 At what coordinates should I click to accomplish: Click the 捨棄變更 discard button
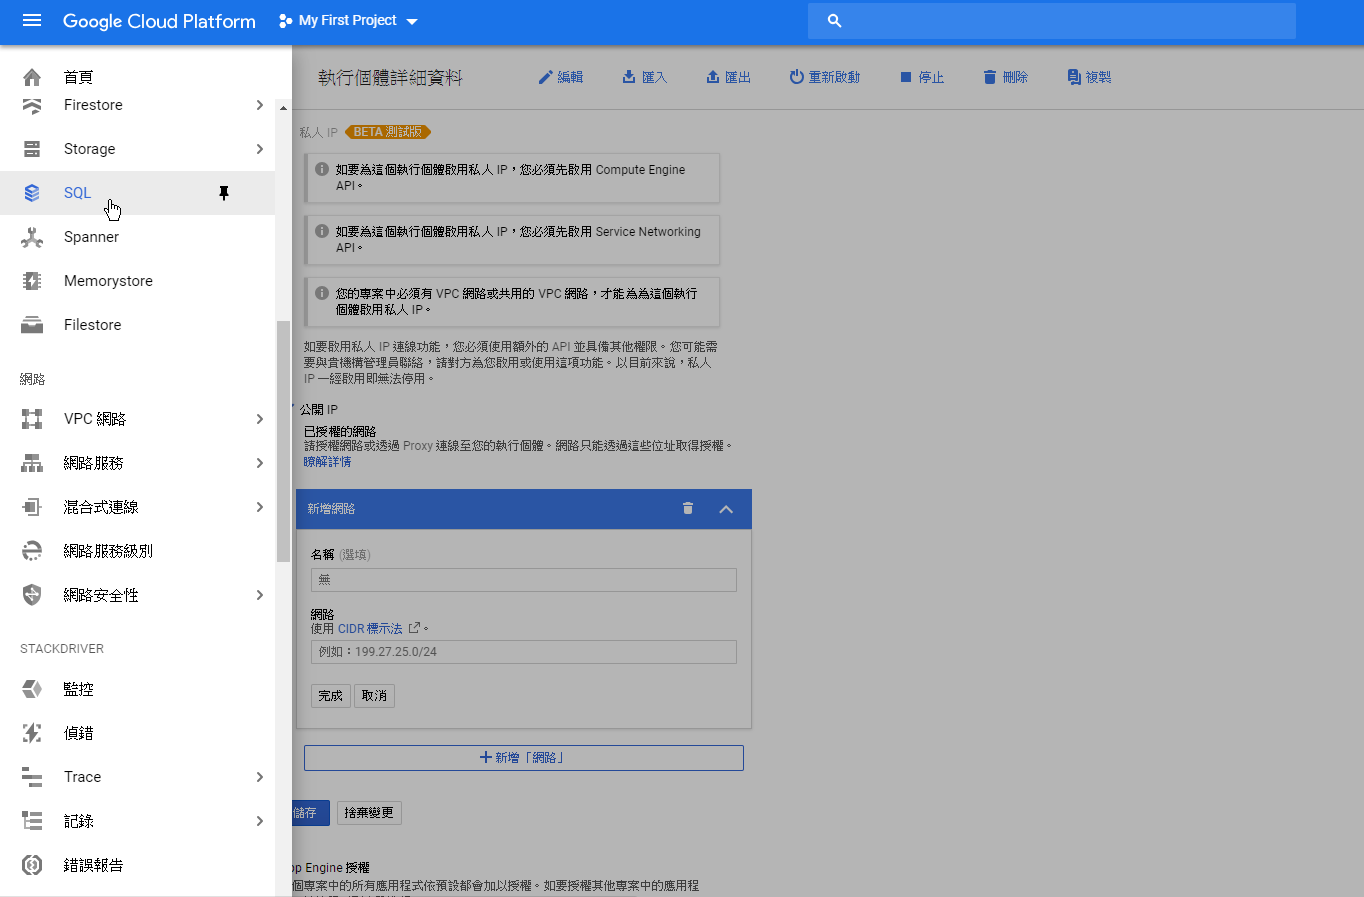coord(369,813)
